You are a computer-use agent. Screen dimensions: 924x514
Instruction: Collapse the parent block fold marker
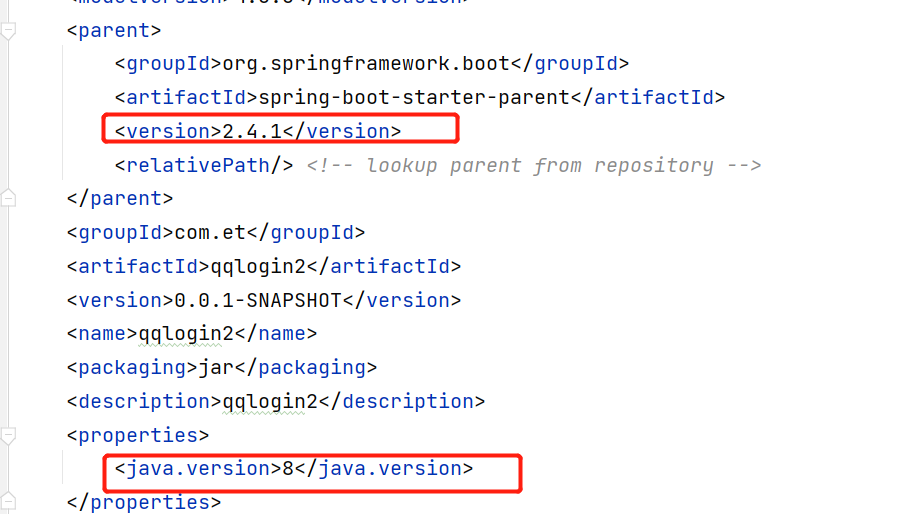point(8,31)
